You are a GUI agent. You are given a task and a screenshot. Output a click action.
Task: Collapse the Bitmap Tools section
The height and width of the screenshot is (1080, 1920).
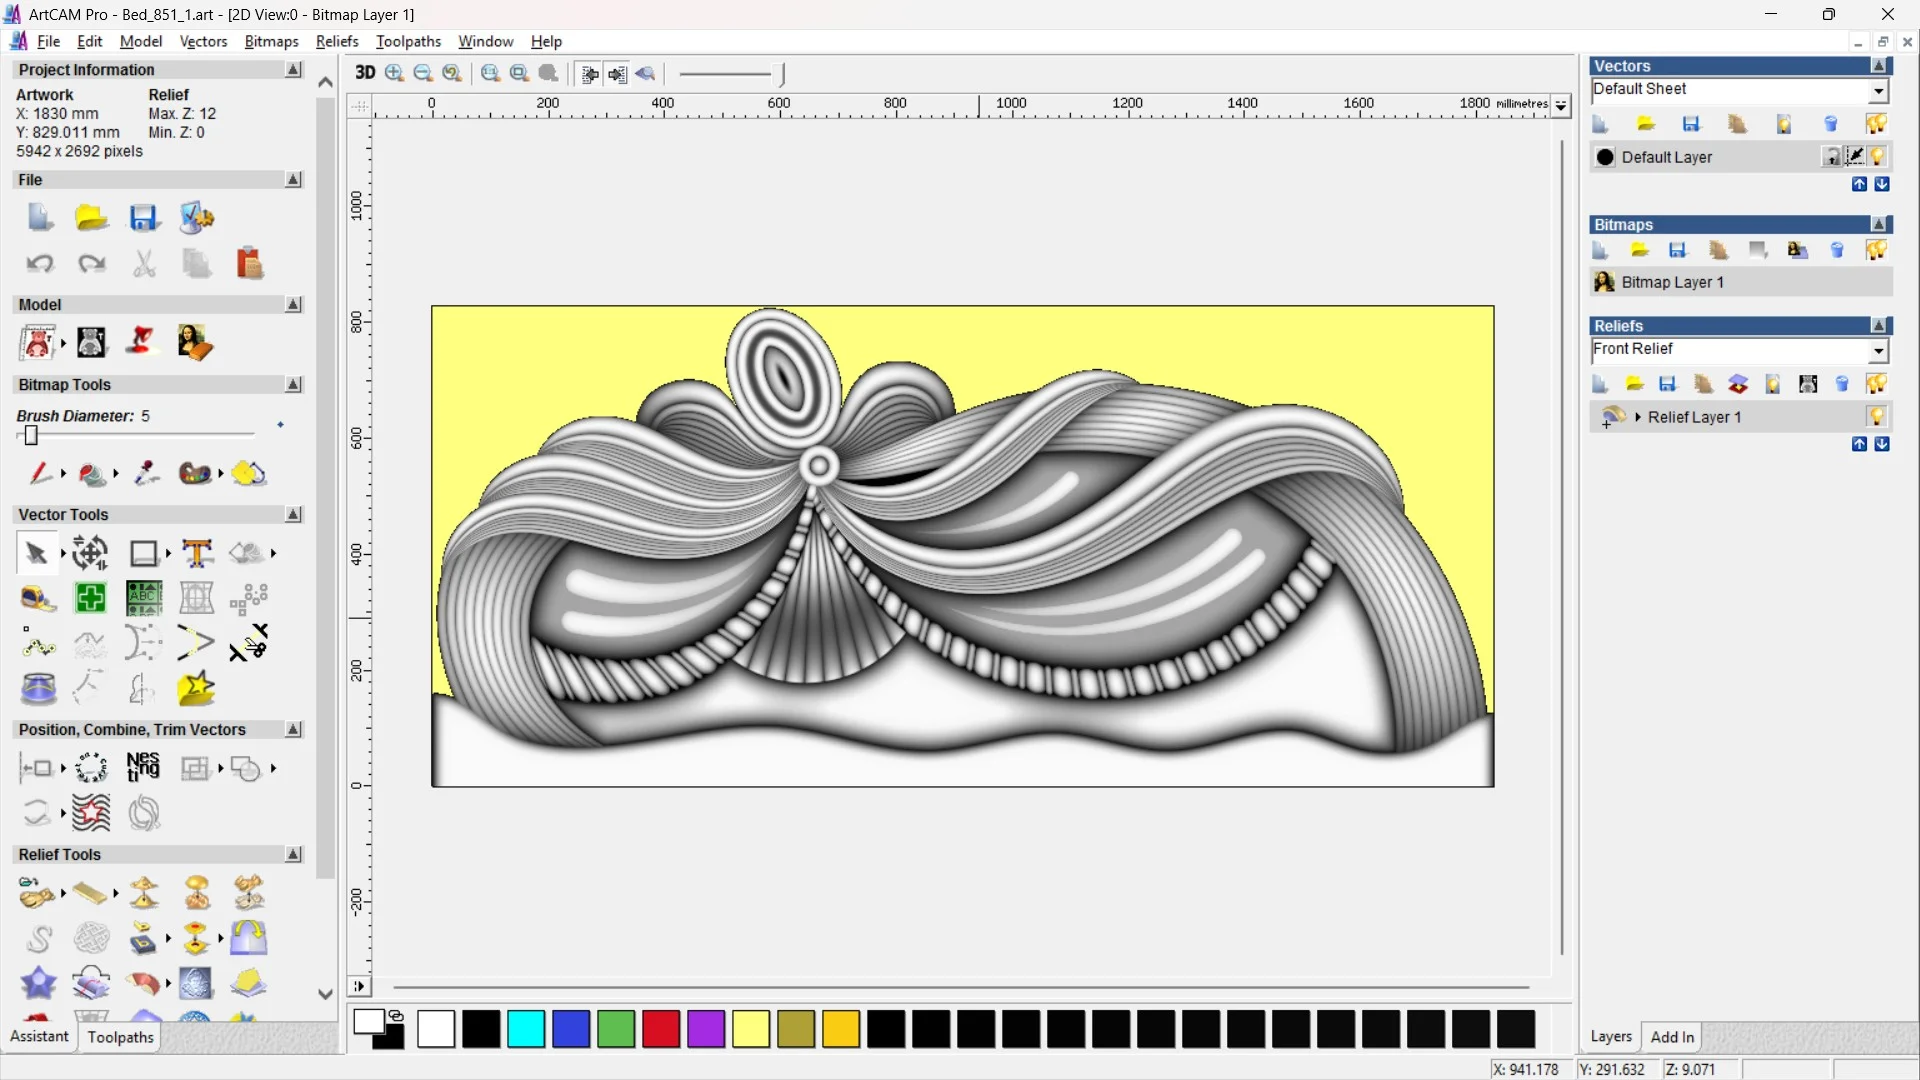coord(293,385)
